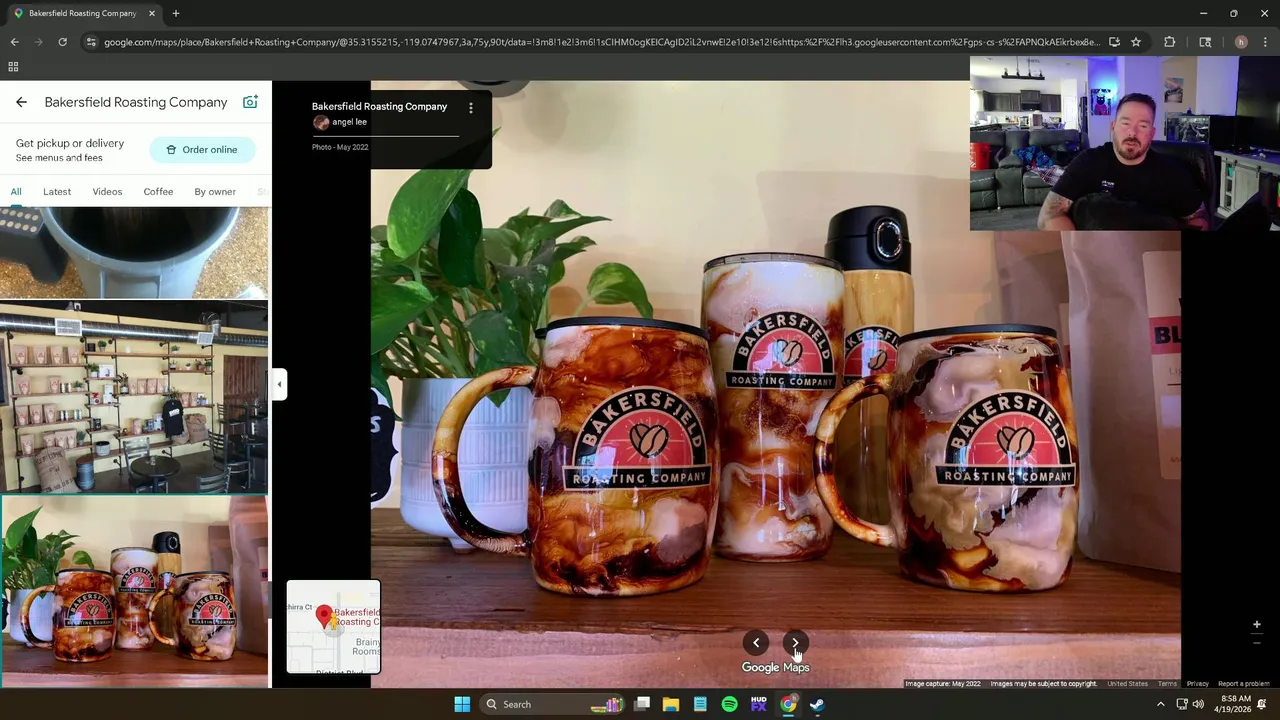Click the Report a problem link
The height and width of the screenshot is (720, 1280).
1244,684
